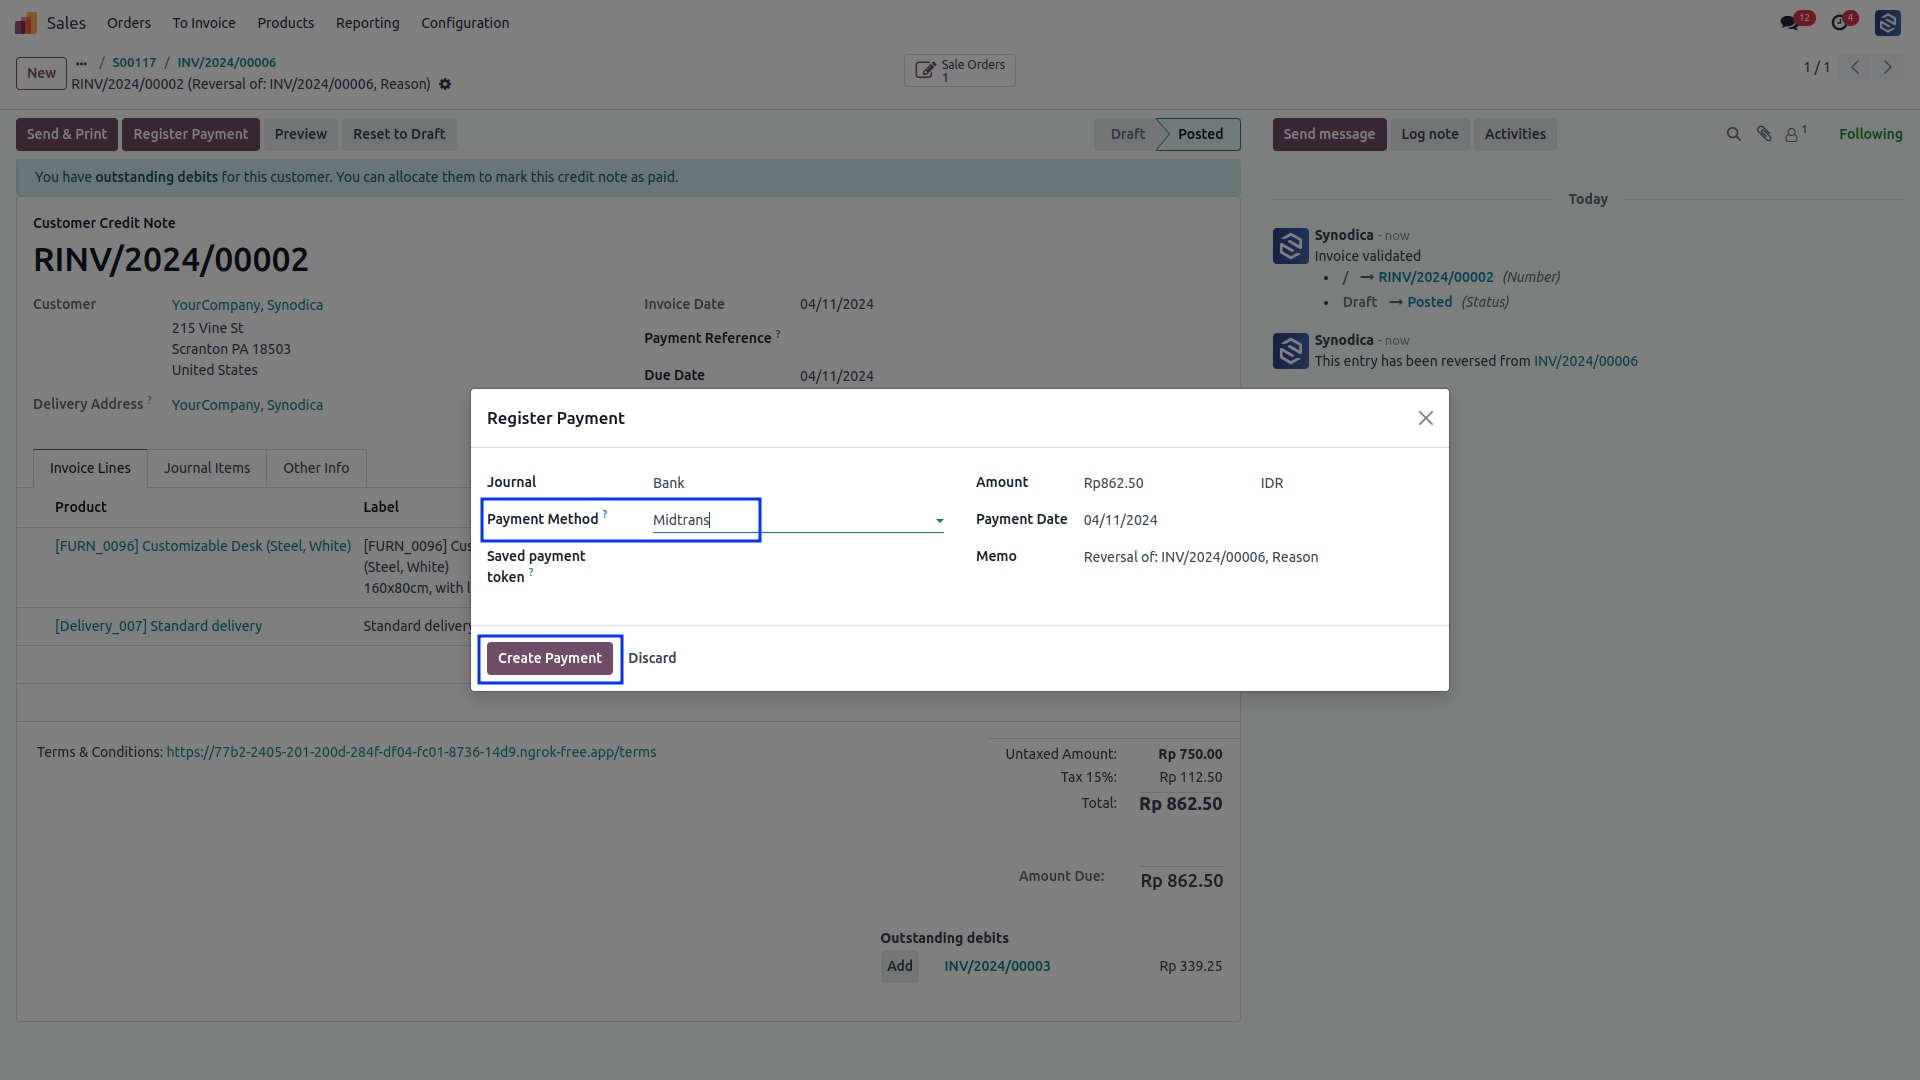
Task: Open the To Invoice menu
Action: click(204, 23)
